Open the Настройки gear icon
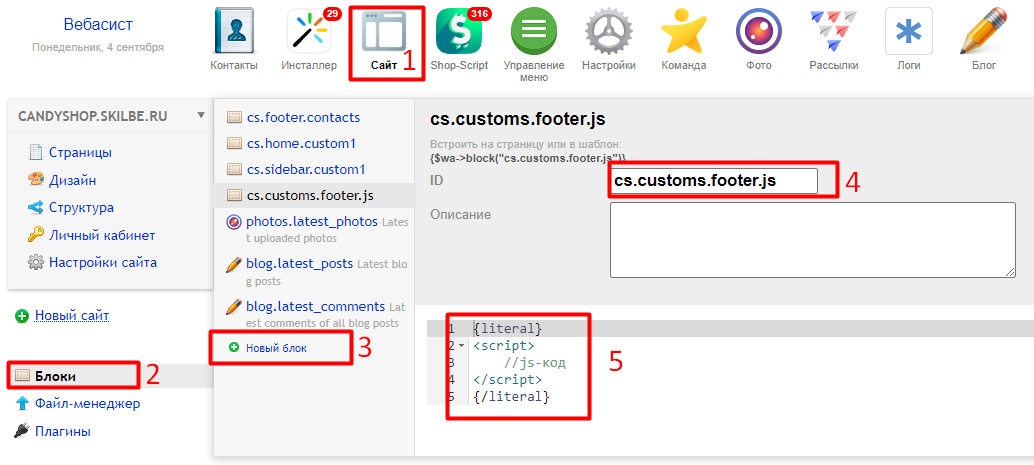The width and height of the screenshot is (1034, 465). (x=609, y=33)
